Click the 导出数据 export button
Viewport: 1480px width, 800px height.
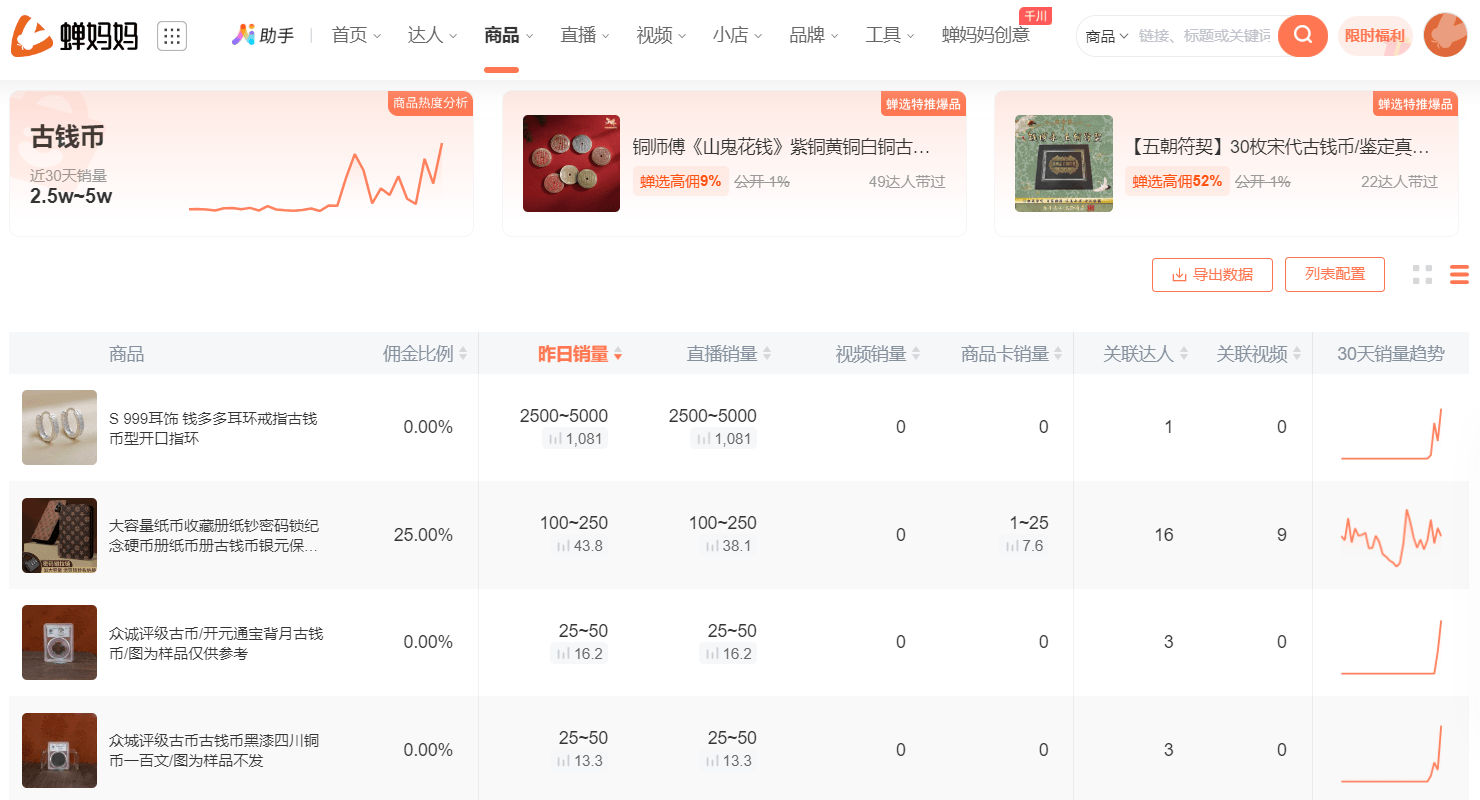[1212, 274]
